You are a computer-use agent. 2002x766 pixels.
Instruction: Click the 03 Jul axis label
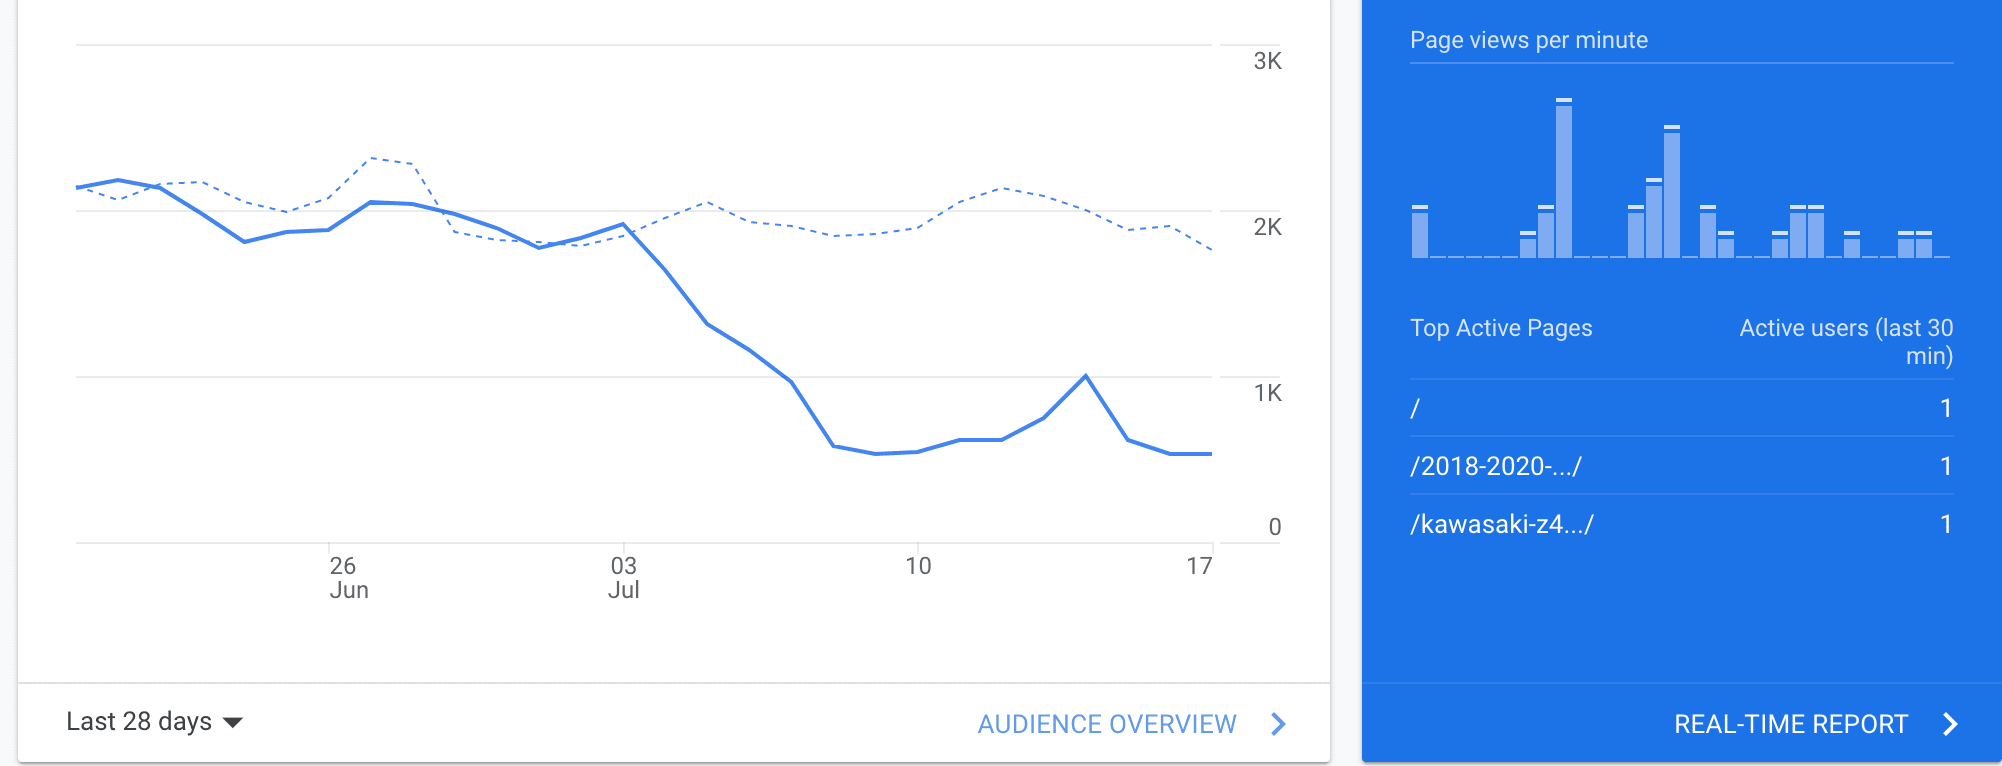(624, 576)
